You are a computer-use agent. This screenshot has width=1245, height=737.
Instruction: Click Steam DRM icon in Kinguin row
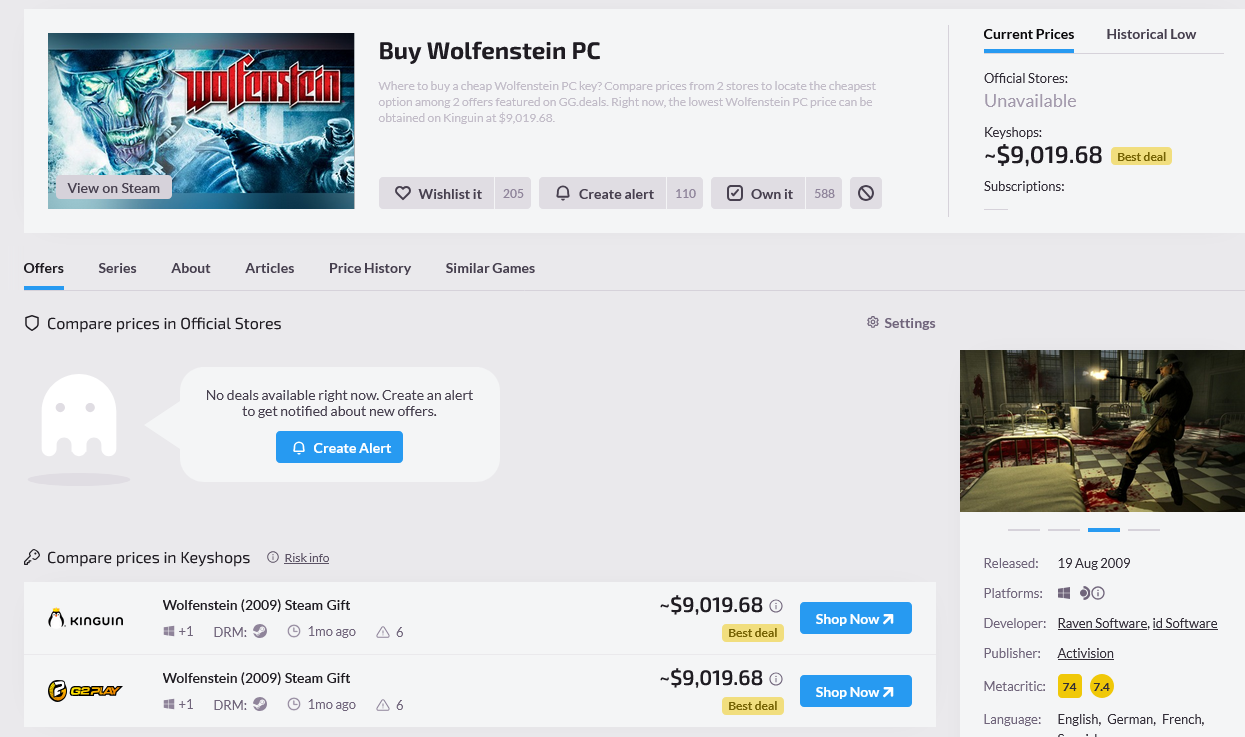(x=260, y=632)
